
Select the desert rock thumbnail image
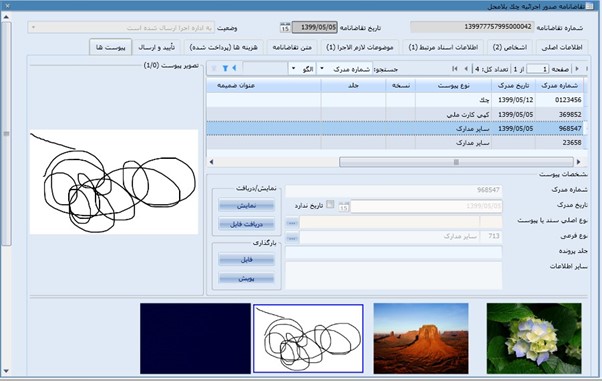tap(421, 338)
